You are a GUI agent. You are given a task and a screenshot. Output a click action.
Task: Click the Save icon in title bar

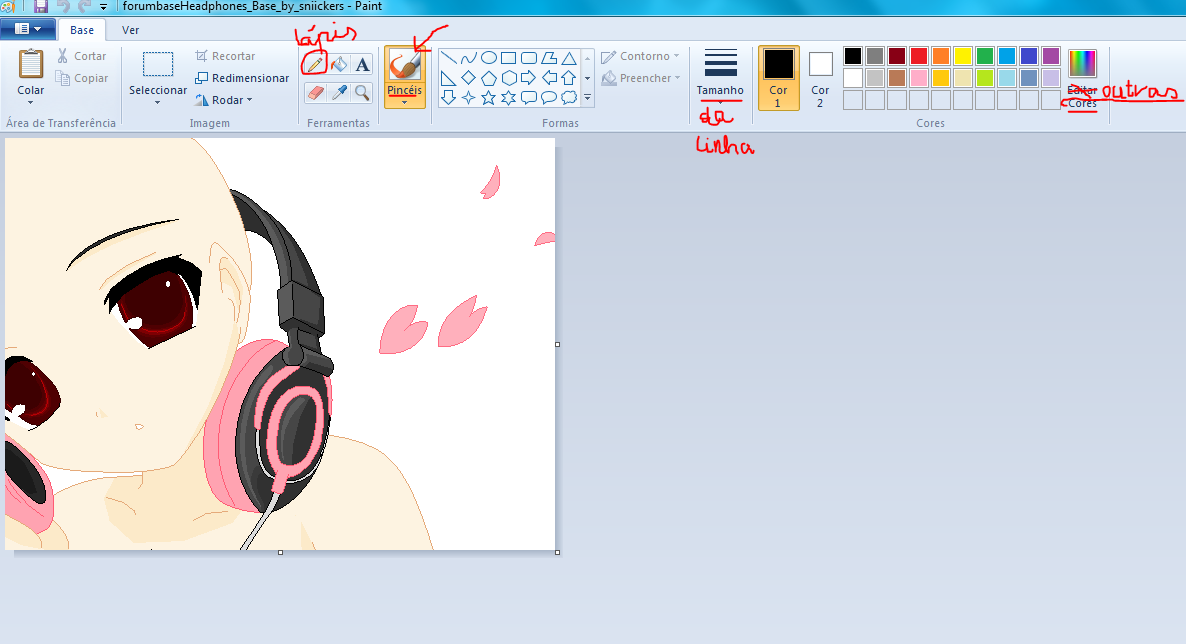(x=41, y=6)
